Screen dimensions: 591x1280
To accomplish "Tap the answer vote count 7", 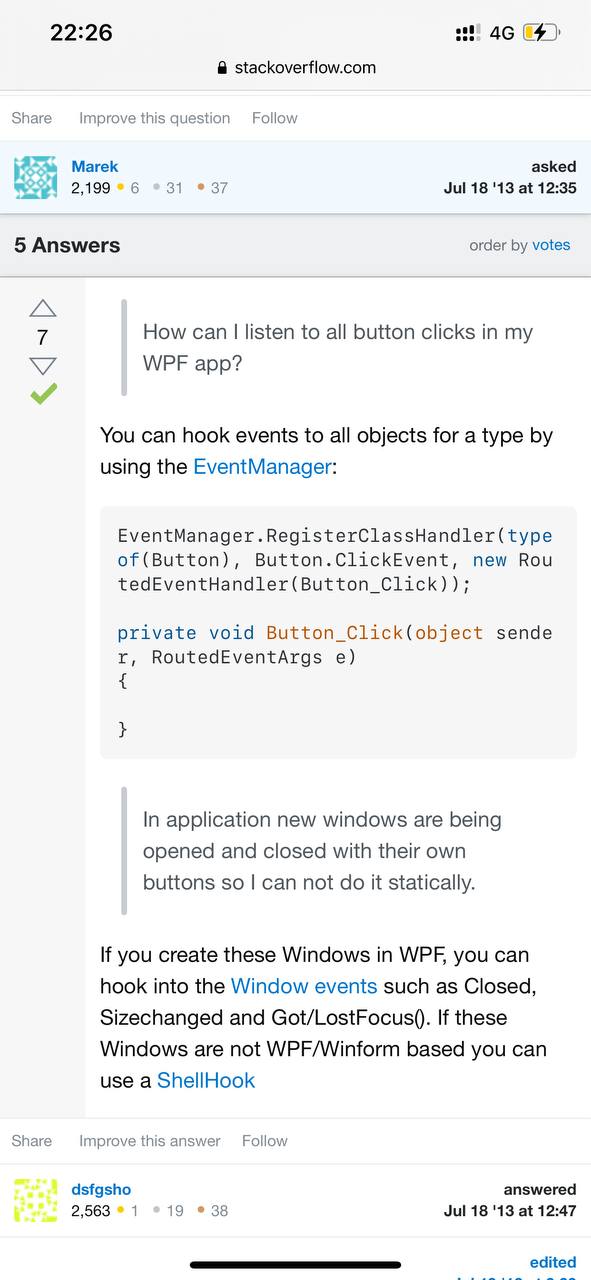I will click(x=42, y=337).
